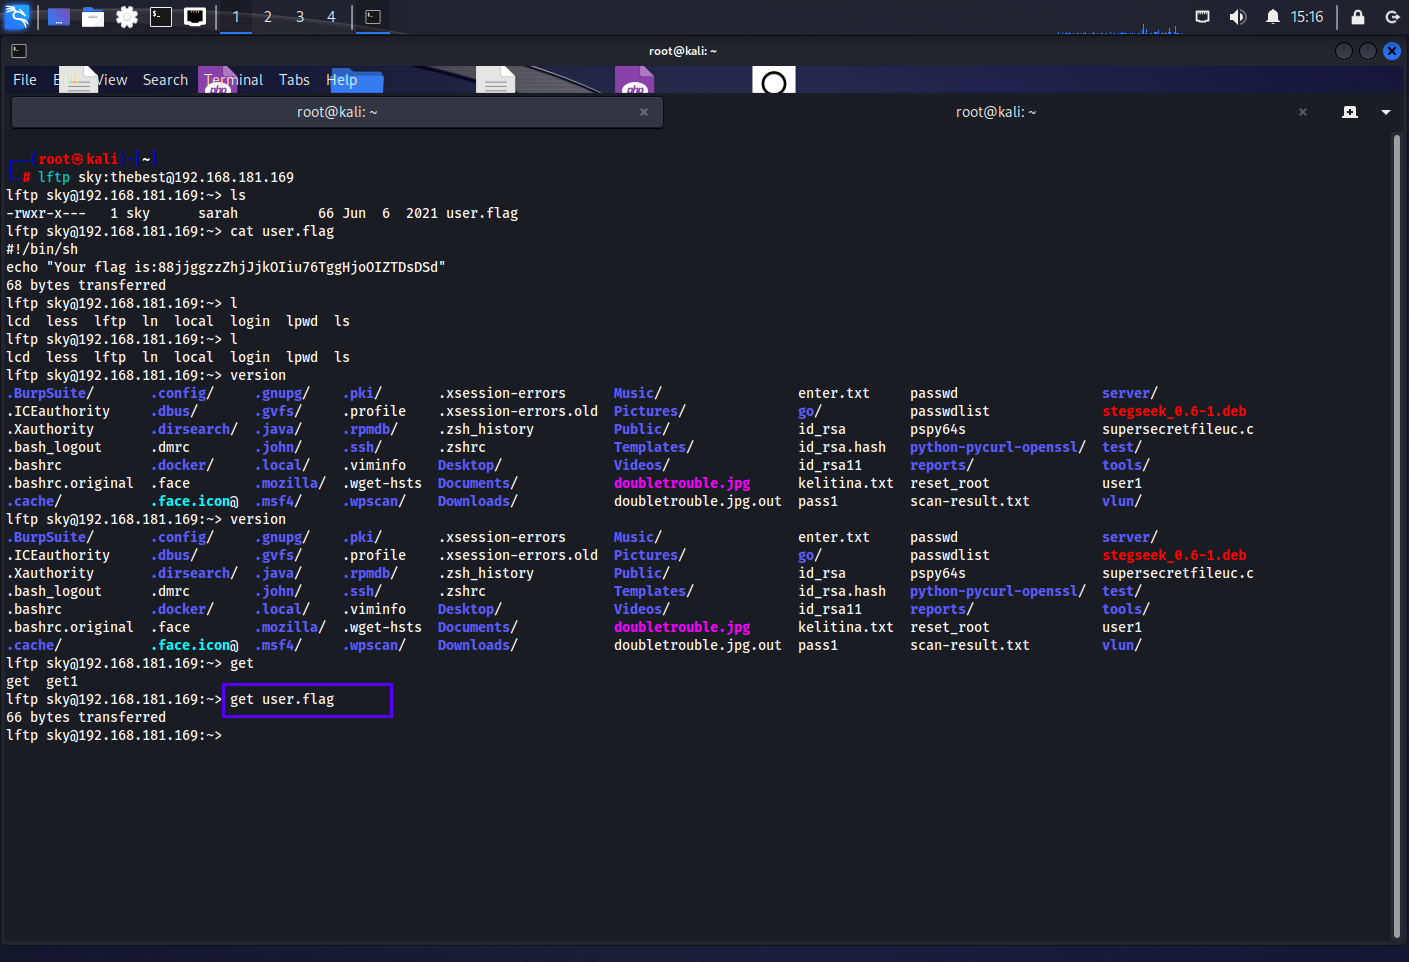Close the second root@kali tab
Image resolution: width=1409 pixels, height=962 pixels.
pos(1303,112)
